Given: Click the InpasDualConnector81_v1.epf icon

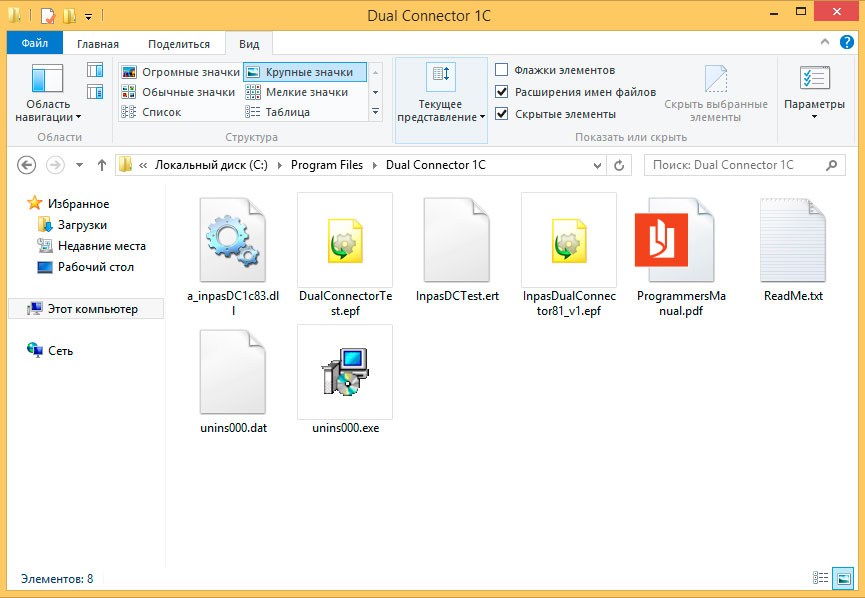Looking at the screenshot, I should [x=568, y=240].
